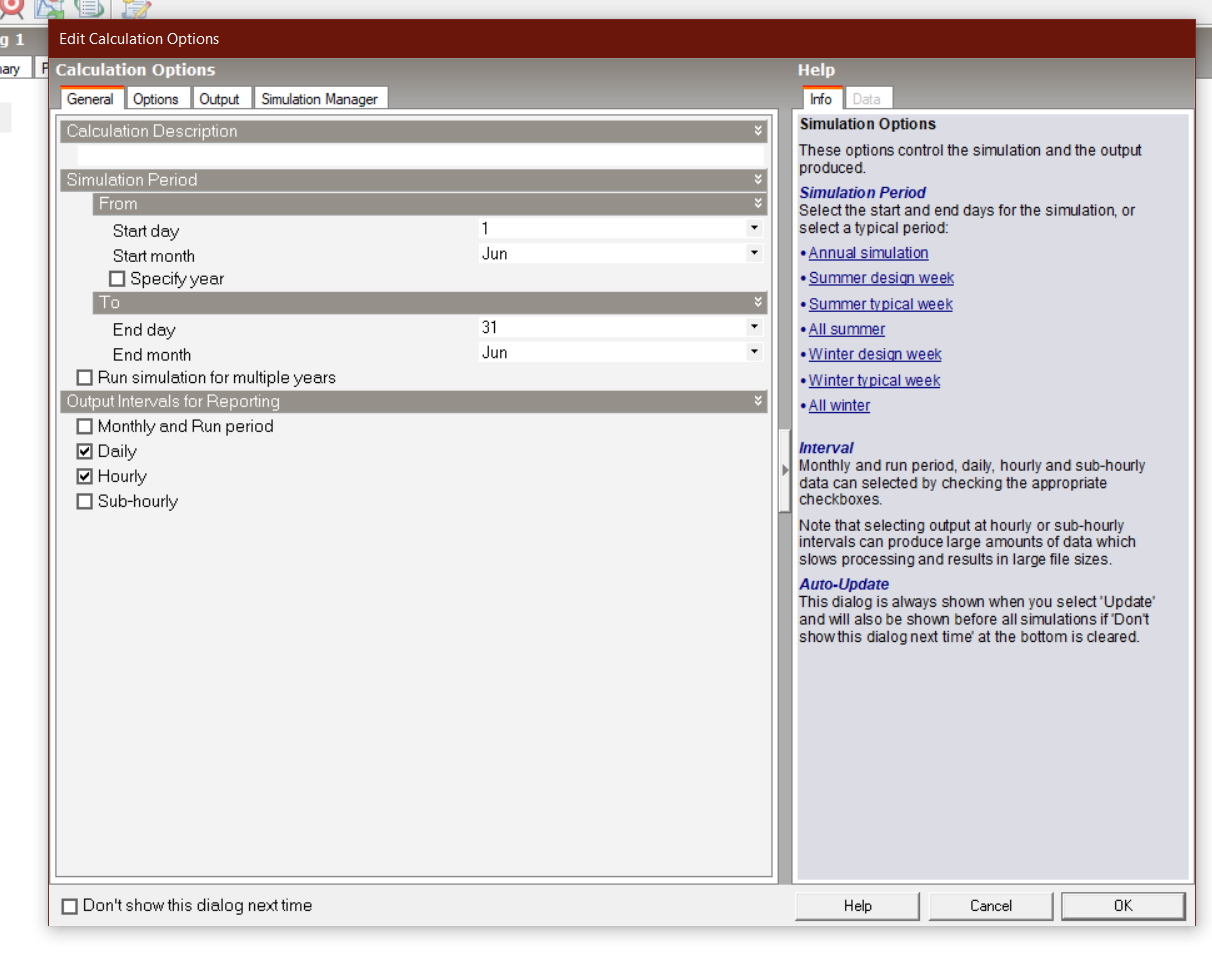Switch to the General tab
This screenshot has width=1212, height=958.
[91, 98]
